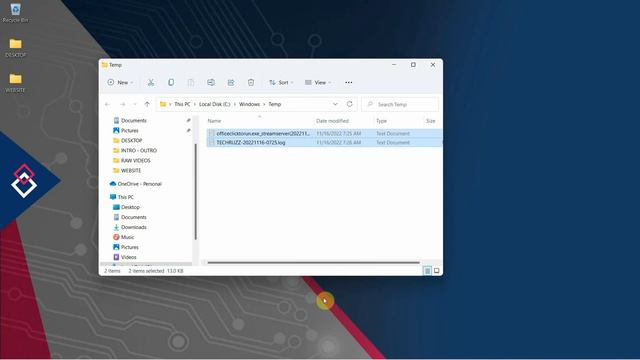Image resolution: width=640 pixels, height=360 pixels.
Task: Click the Search Temp box
Action: 400,104
